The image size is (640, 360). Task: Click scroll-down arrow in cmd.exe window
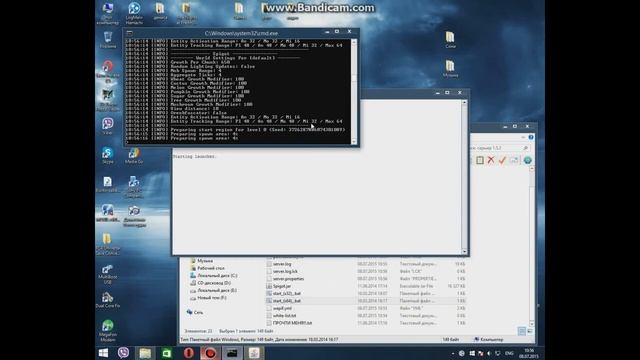pos(354,142)
